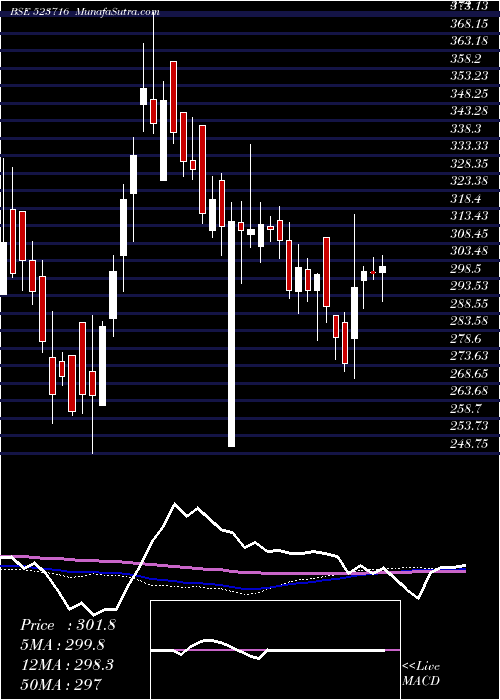Select the 253.73 price axis label
Screen dimensions: 500x700
click(469, 426)
